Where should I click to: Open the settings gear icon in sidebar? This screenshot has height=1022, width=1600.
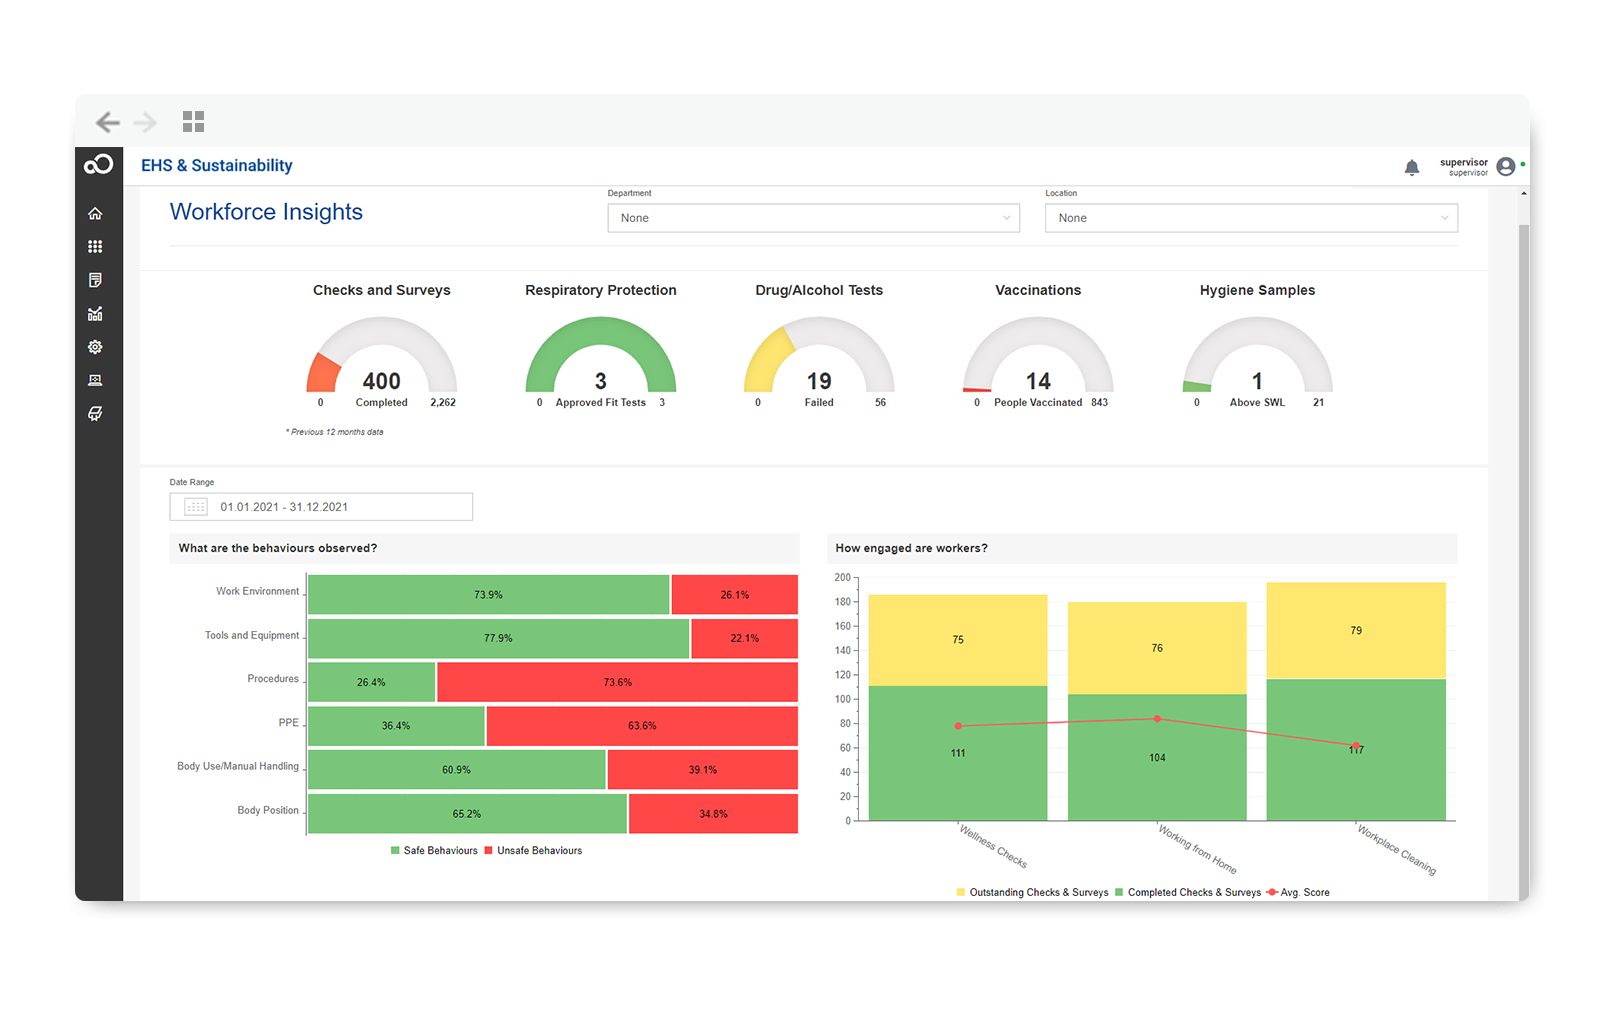[95, 347]
